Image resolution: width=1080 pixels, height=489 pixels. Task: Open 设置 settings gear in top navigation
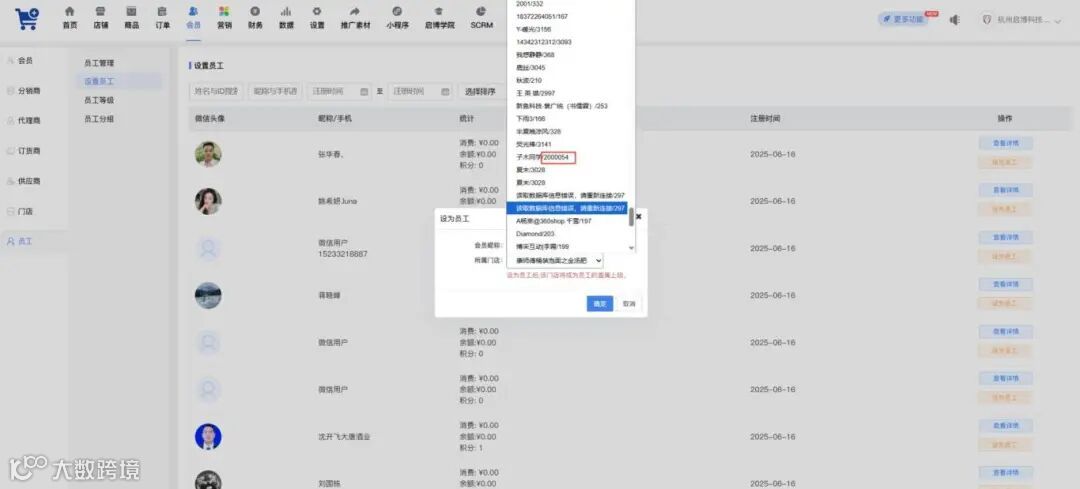(x=317, y=18)
